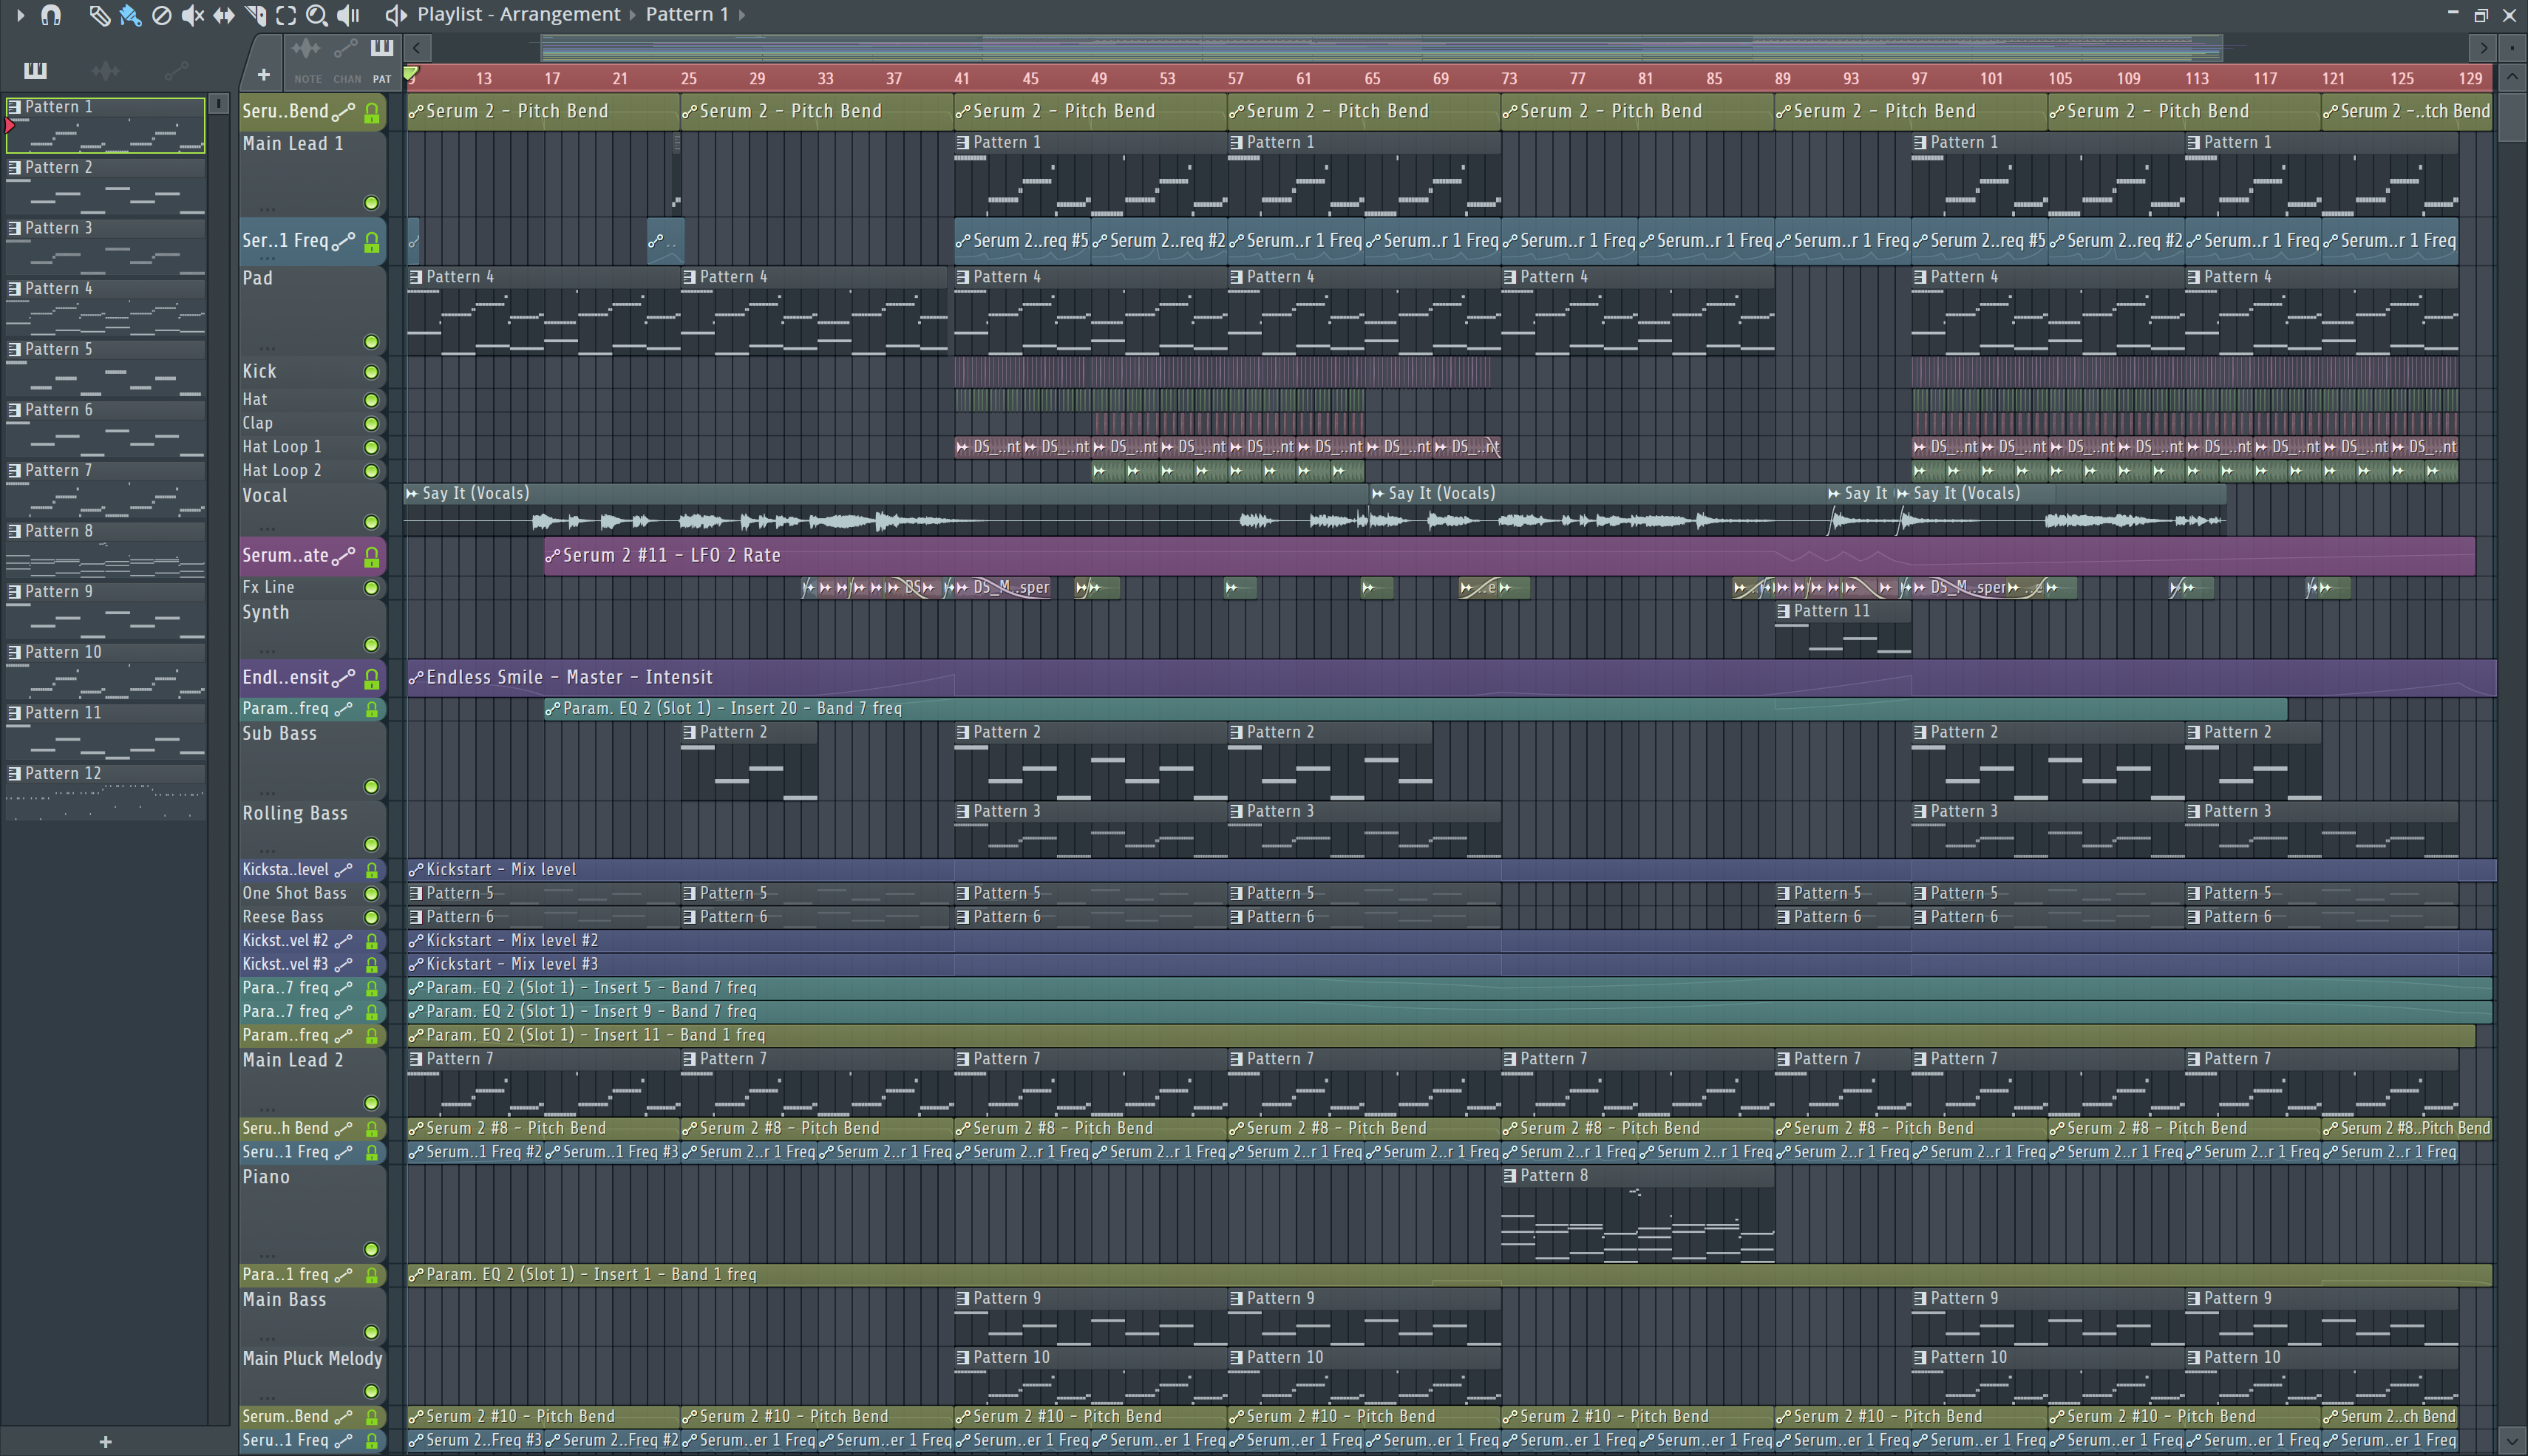Mute the Clap track
The height and width of the screenshot is (1456, 2528).
pyautogui.click(x=371, y=424)
